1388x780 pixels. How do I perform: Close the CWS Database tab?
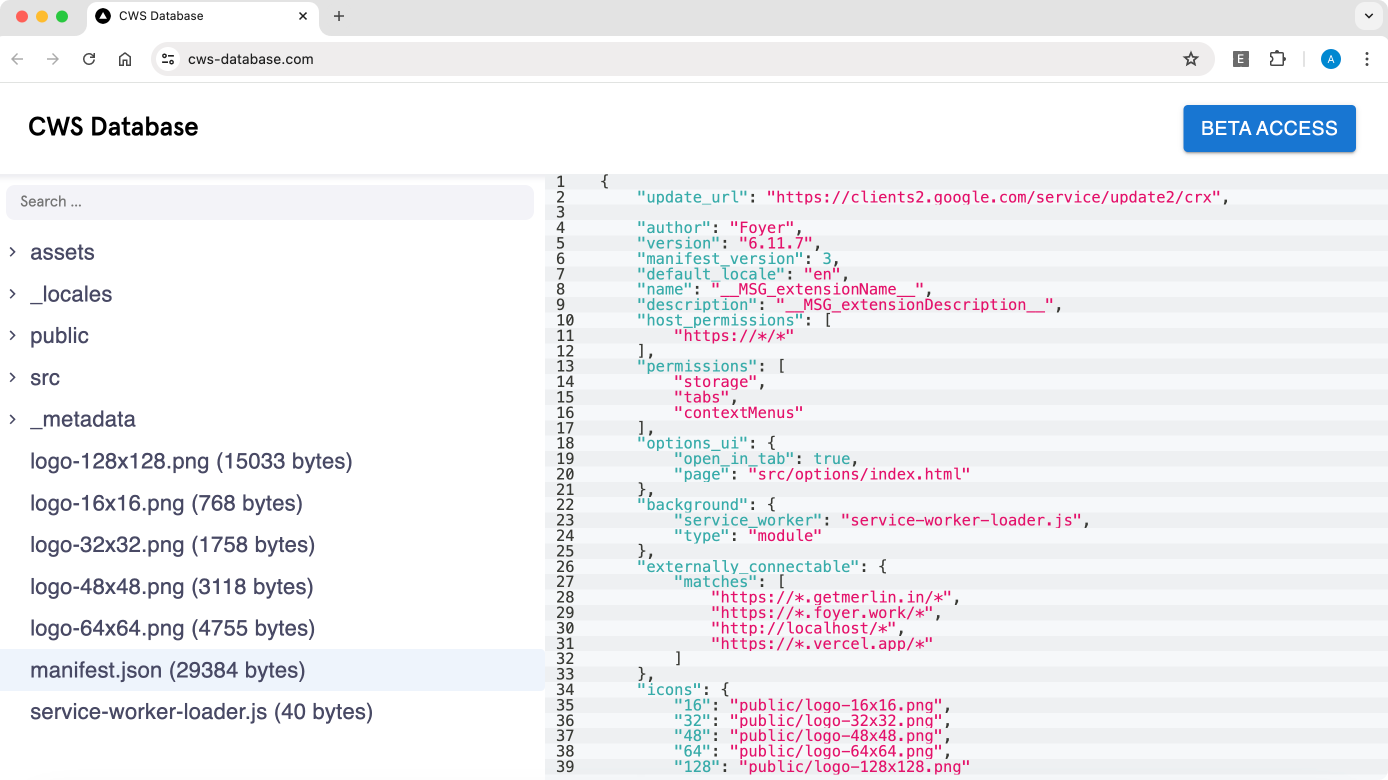pos(303,16)
